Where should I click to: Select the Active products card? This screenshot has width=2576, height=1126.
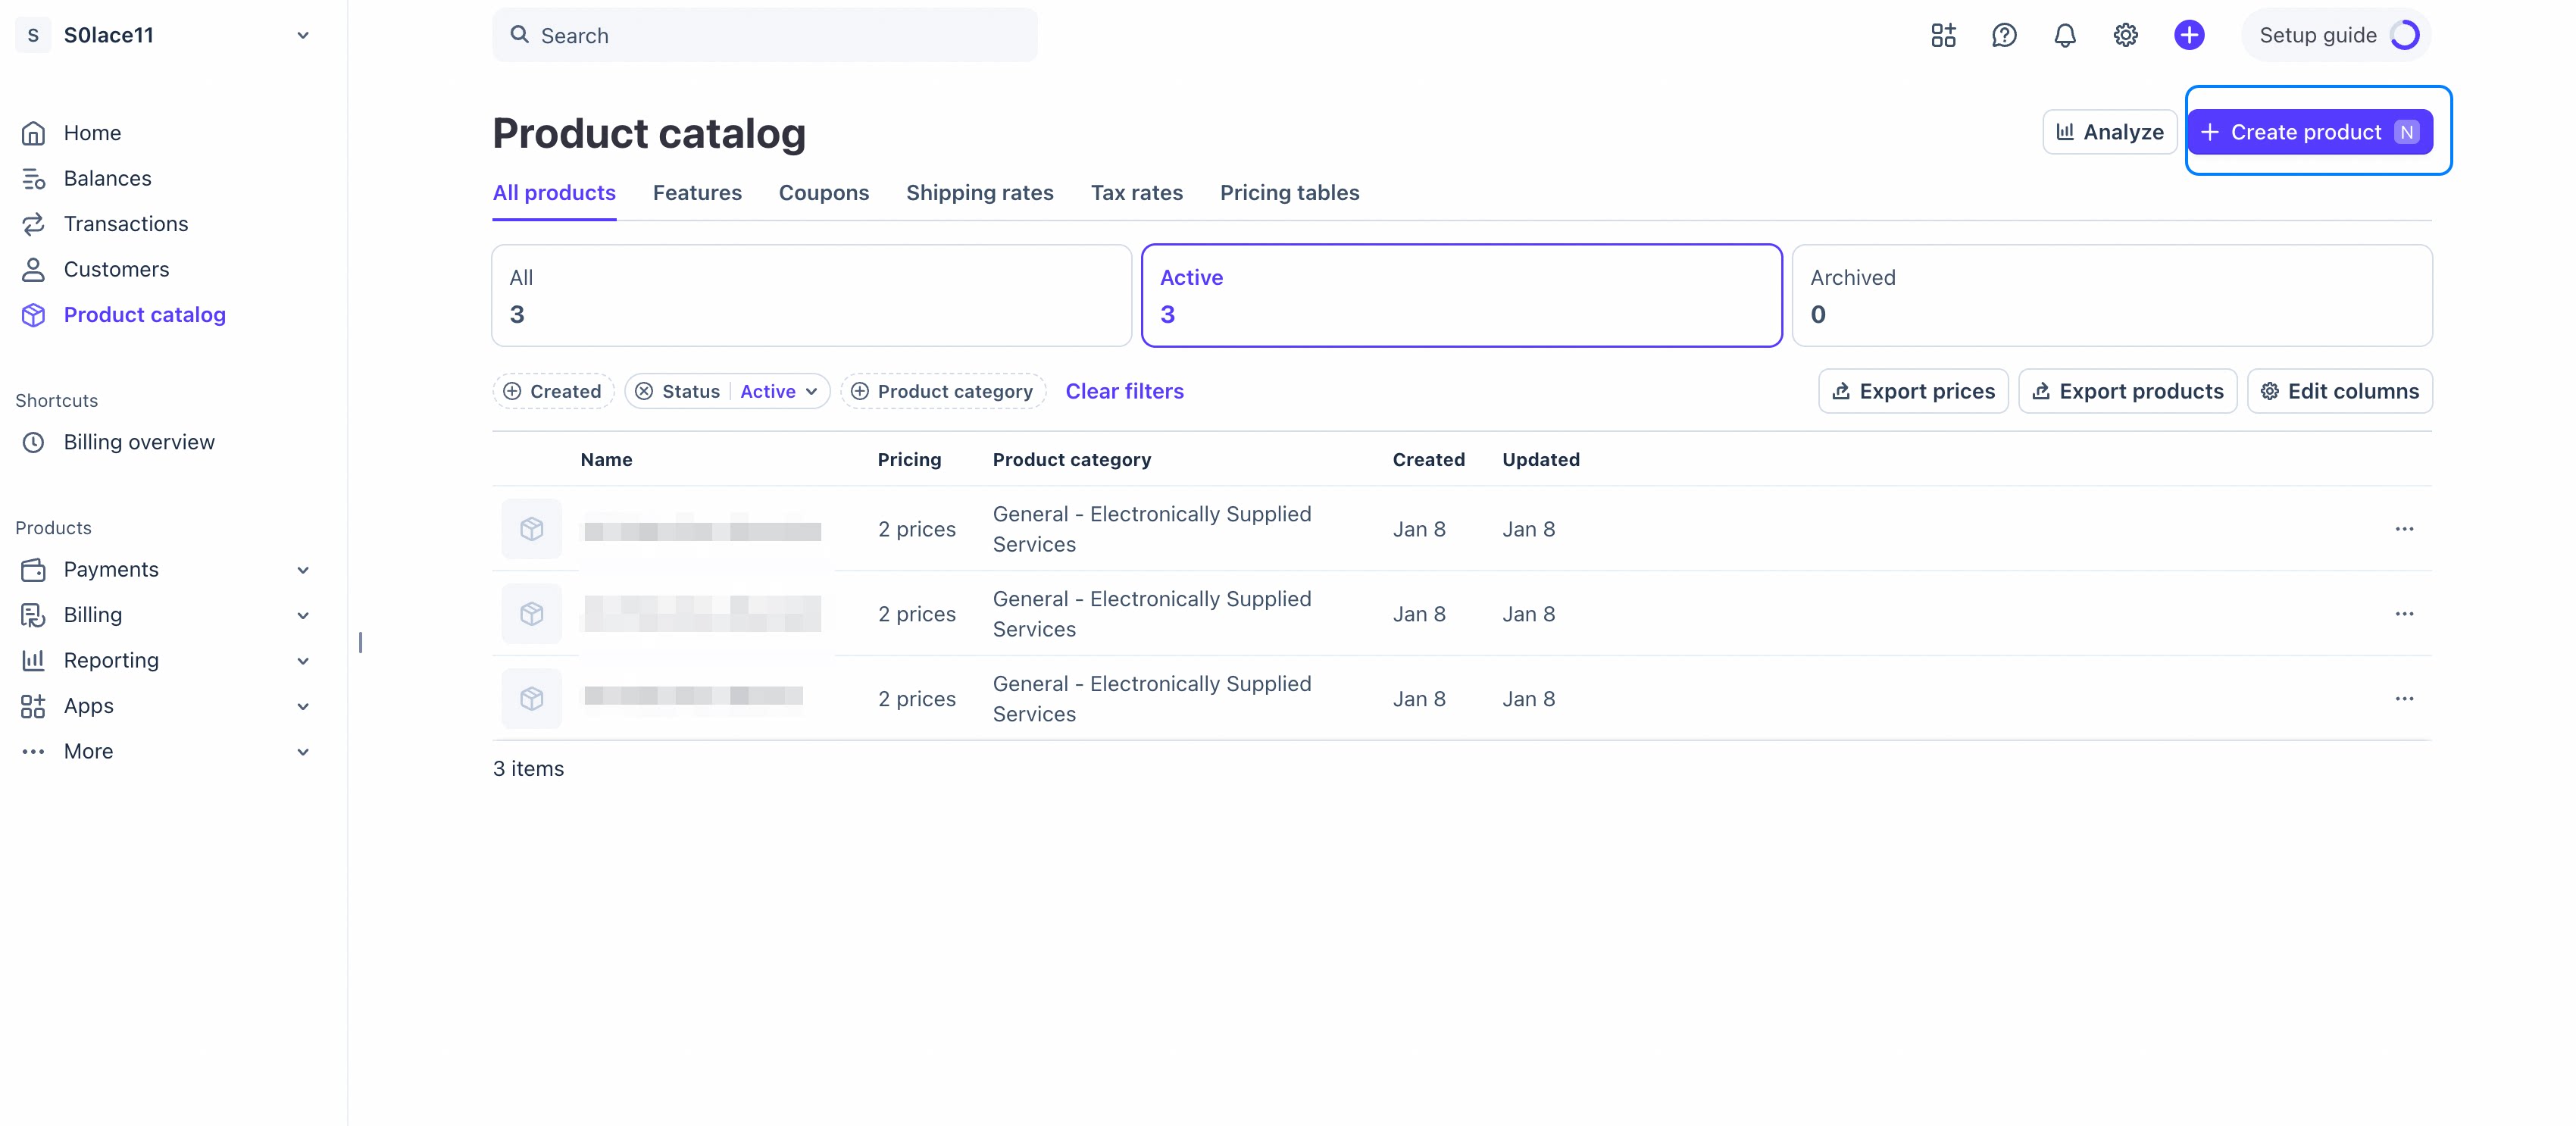coord(1462,296)
